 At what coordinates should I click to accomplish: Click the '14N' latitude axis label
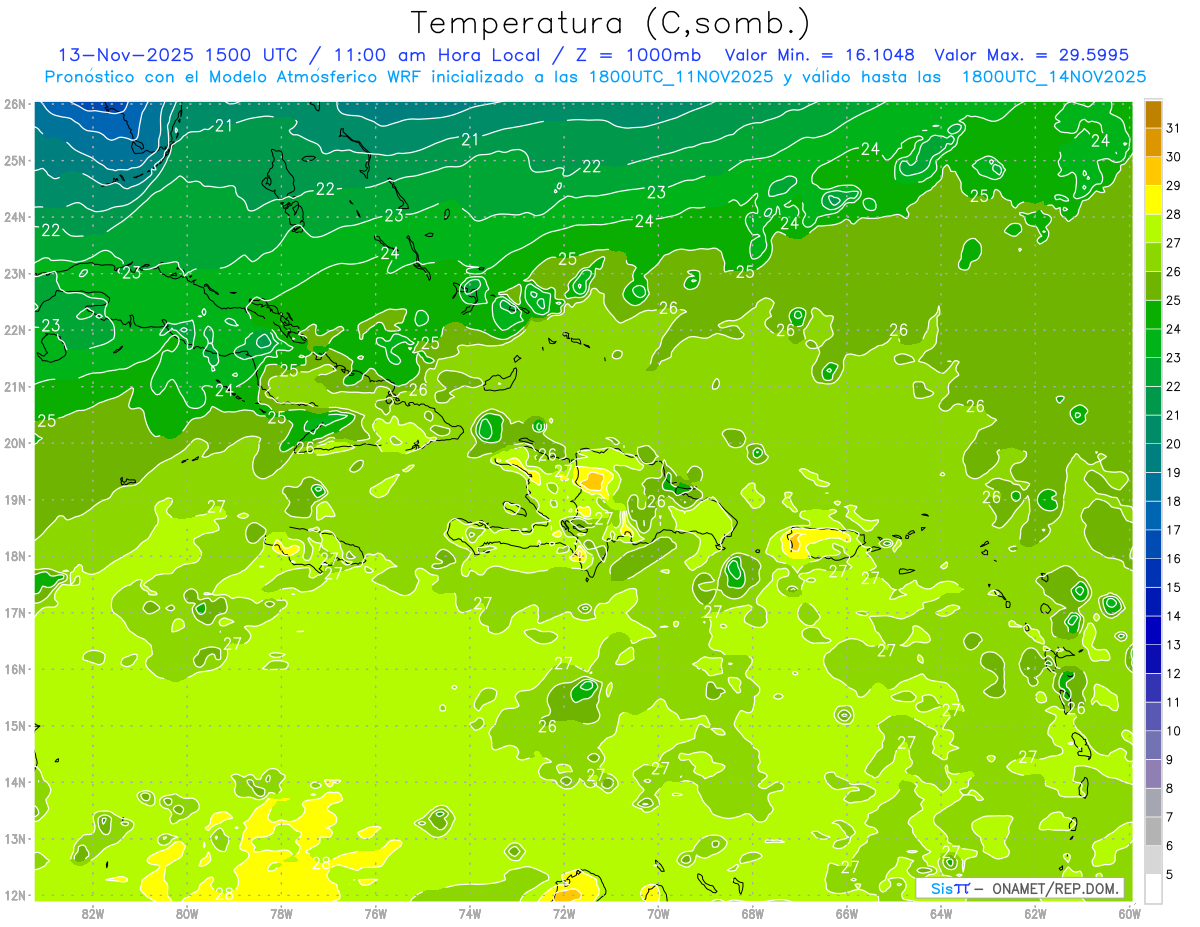[14, 782]
